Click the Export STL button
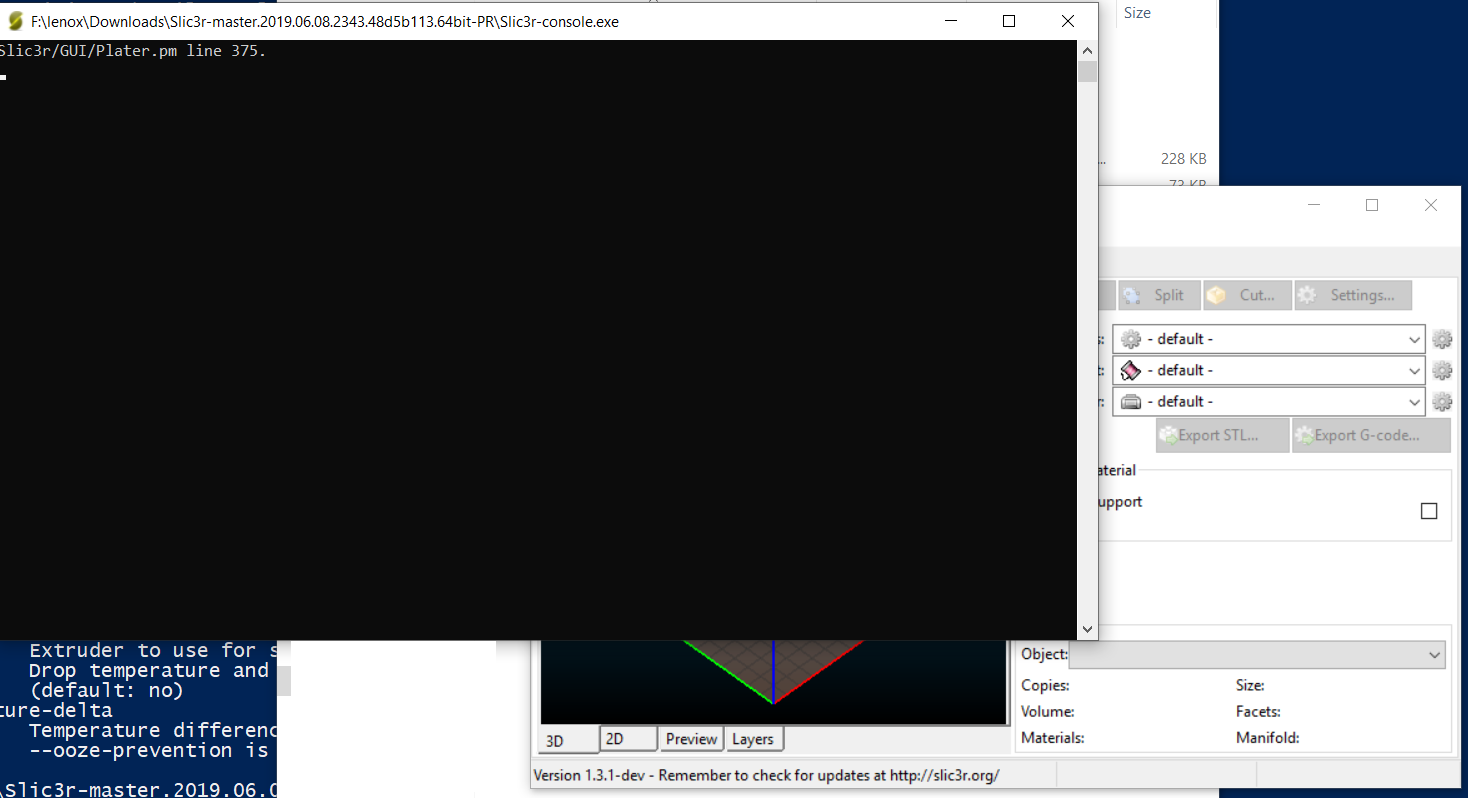The image size is (1468, 798). point(1222,435)
